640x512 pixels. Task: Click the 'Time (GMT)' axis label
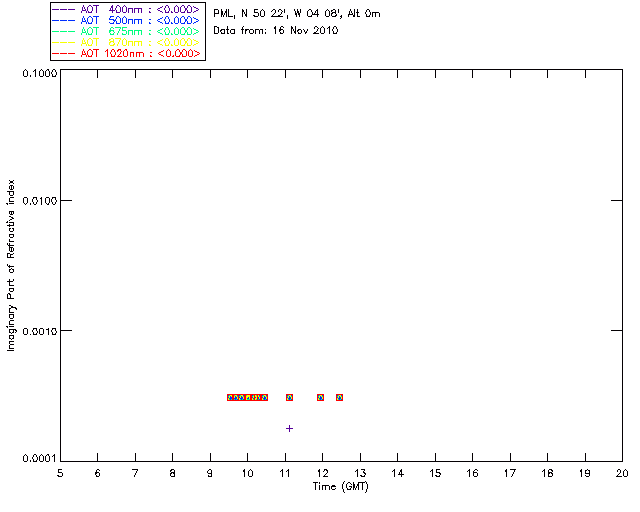341,487
